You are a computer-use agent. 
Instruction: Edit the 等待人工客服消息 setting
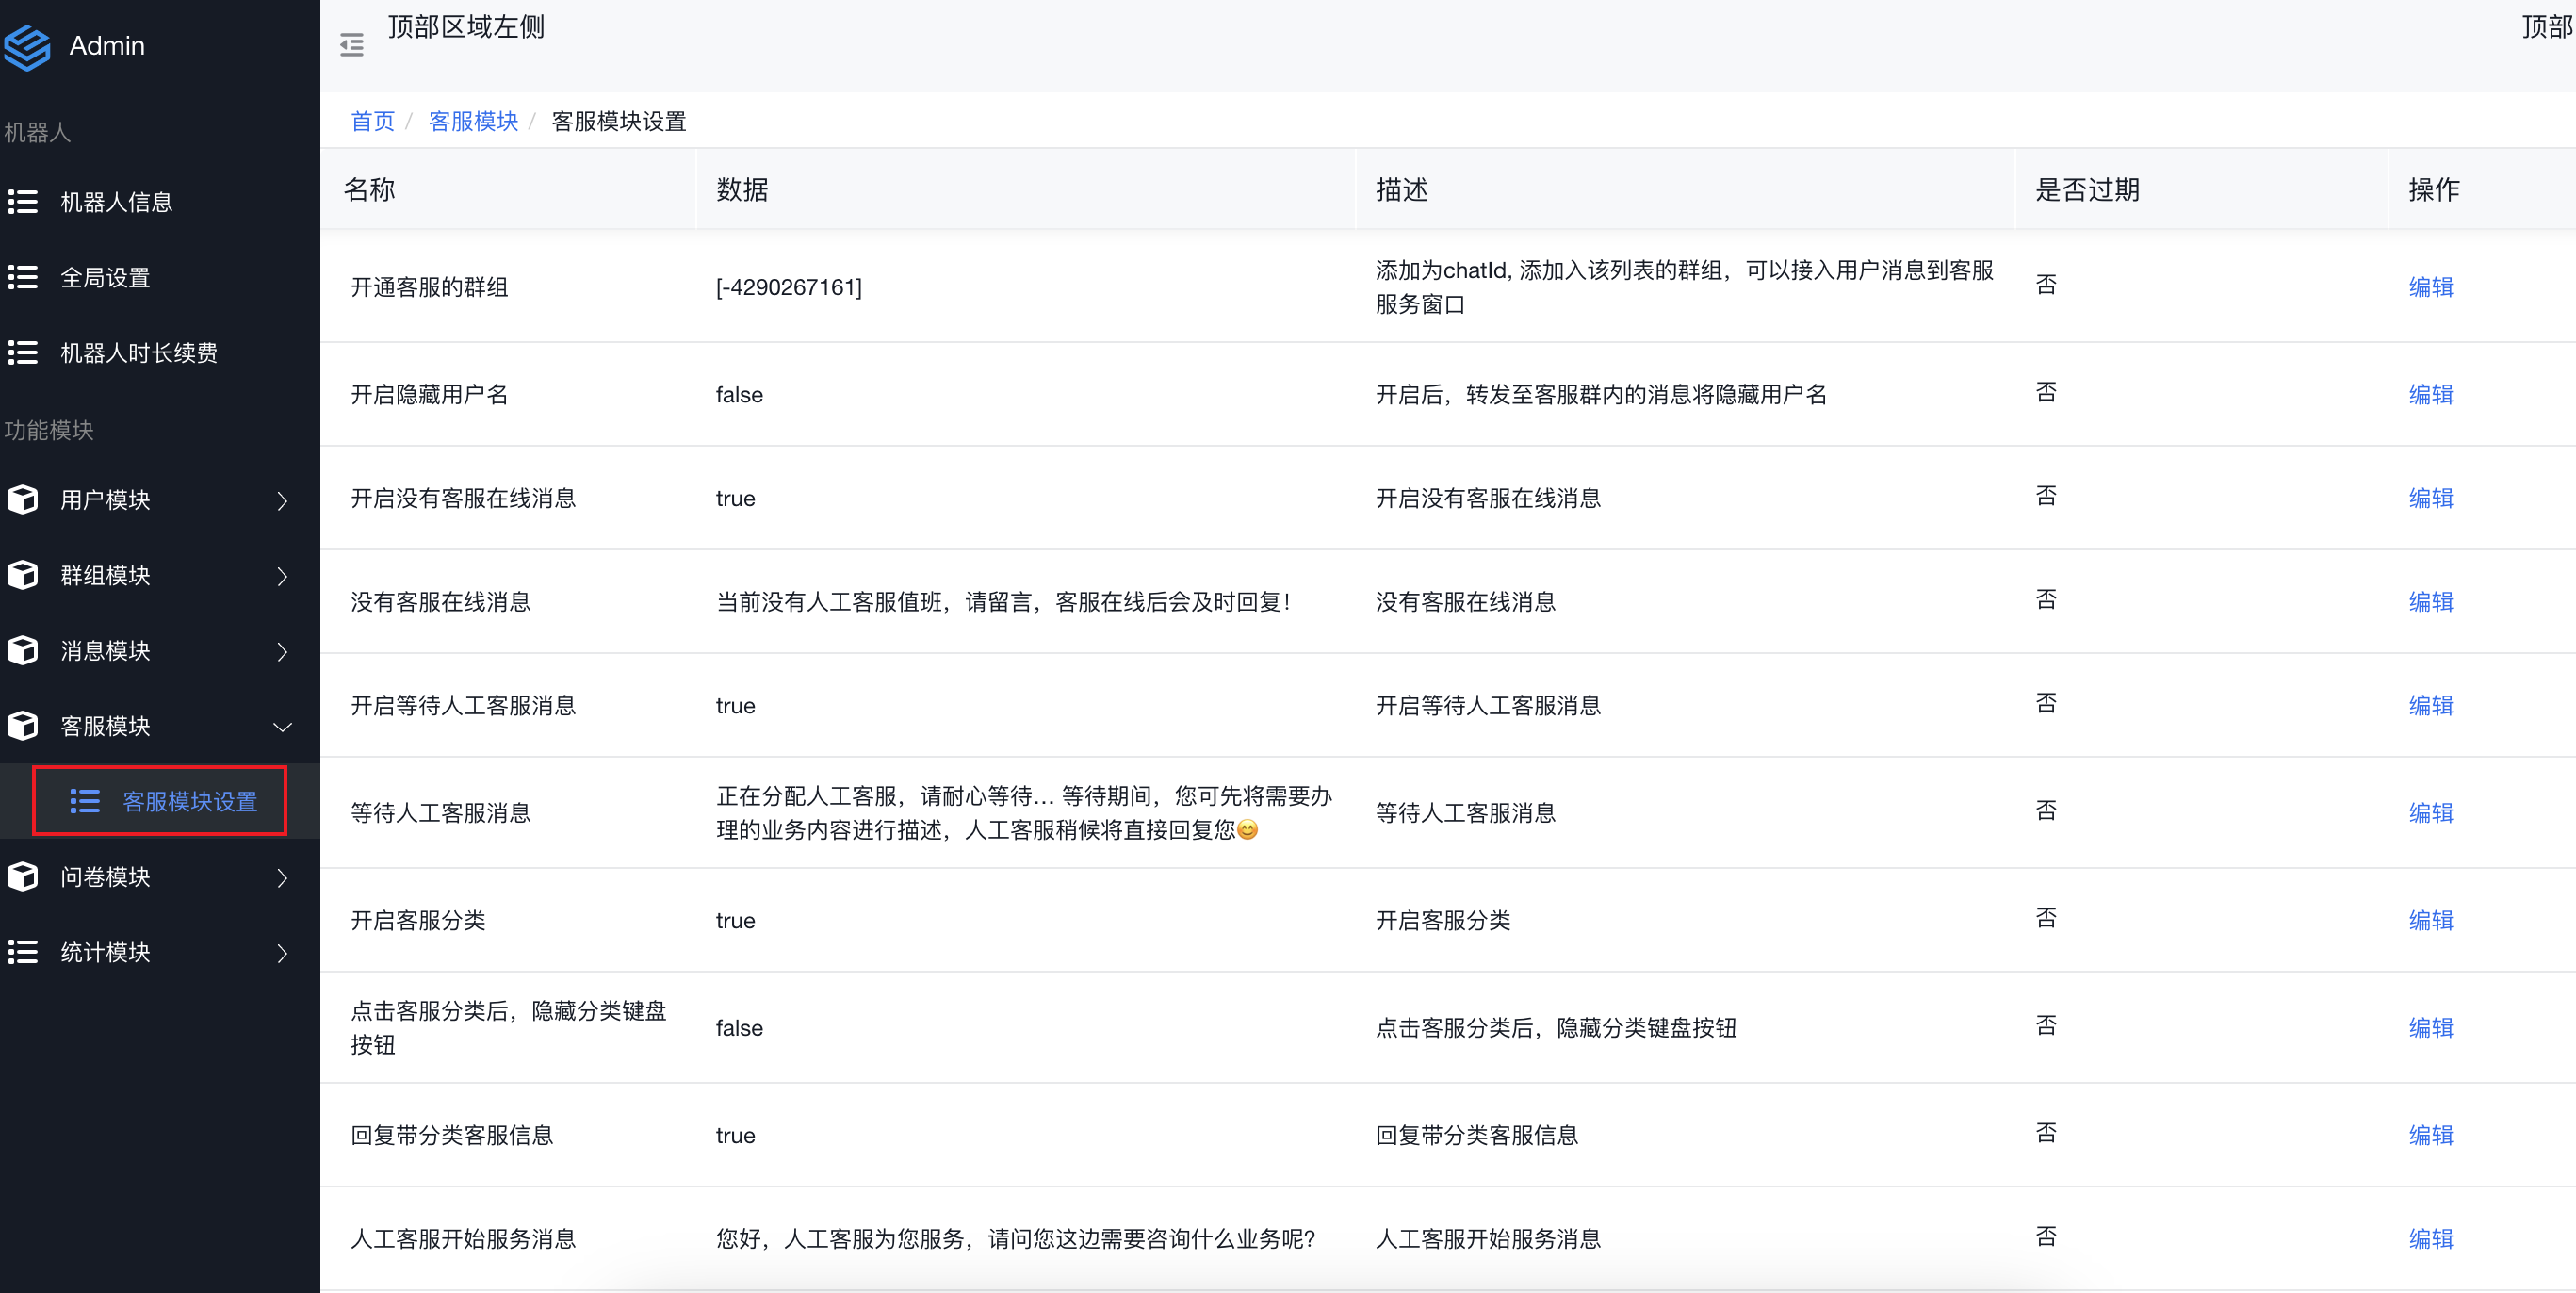(2430, 812)
